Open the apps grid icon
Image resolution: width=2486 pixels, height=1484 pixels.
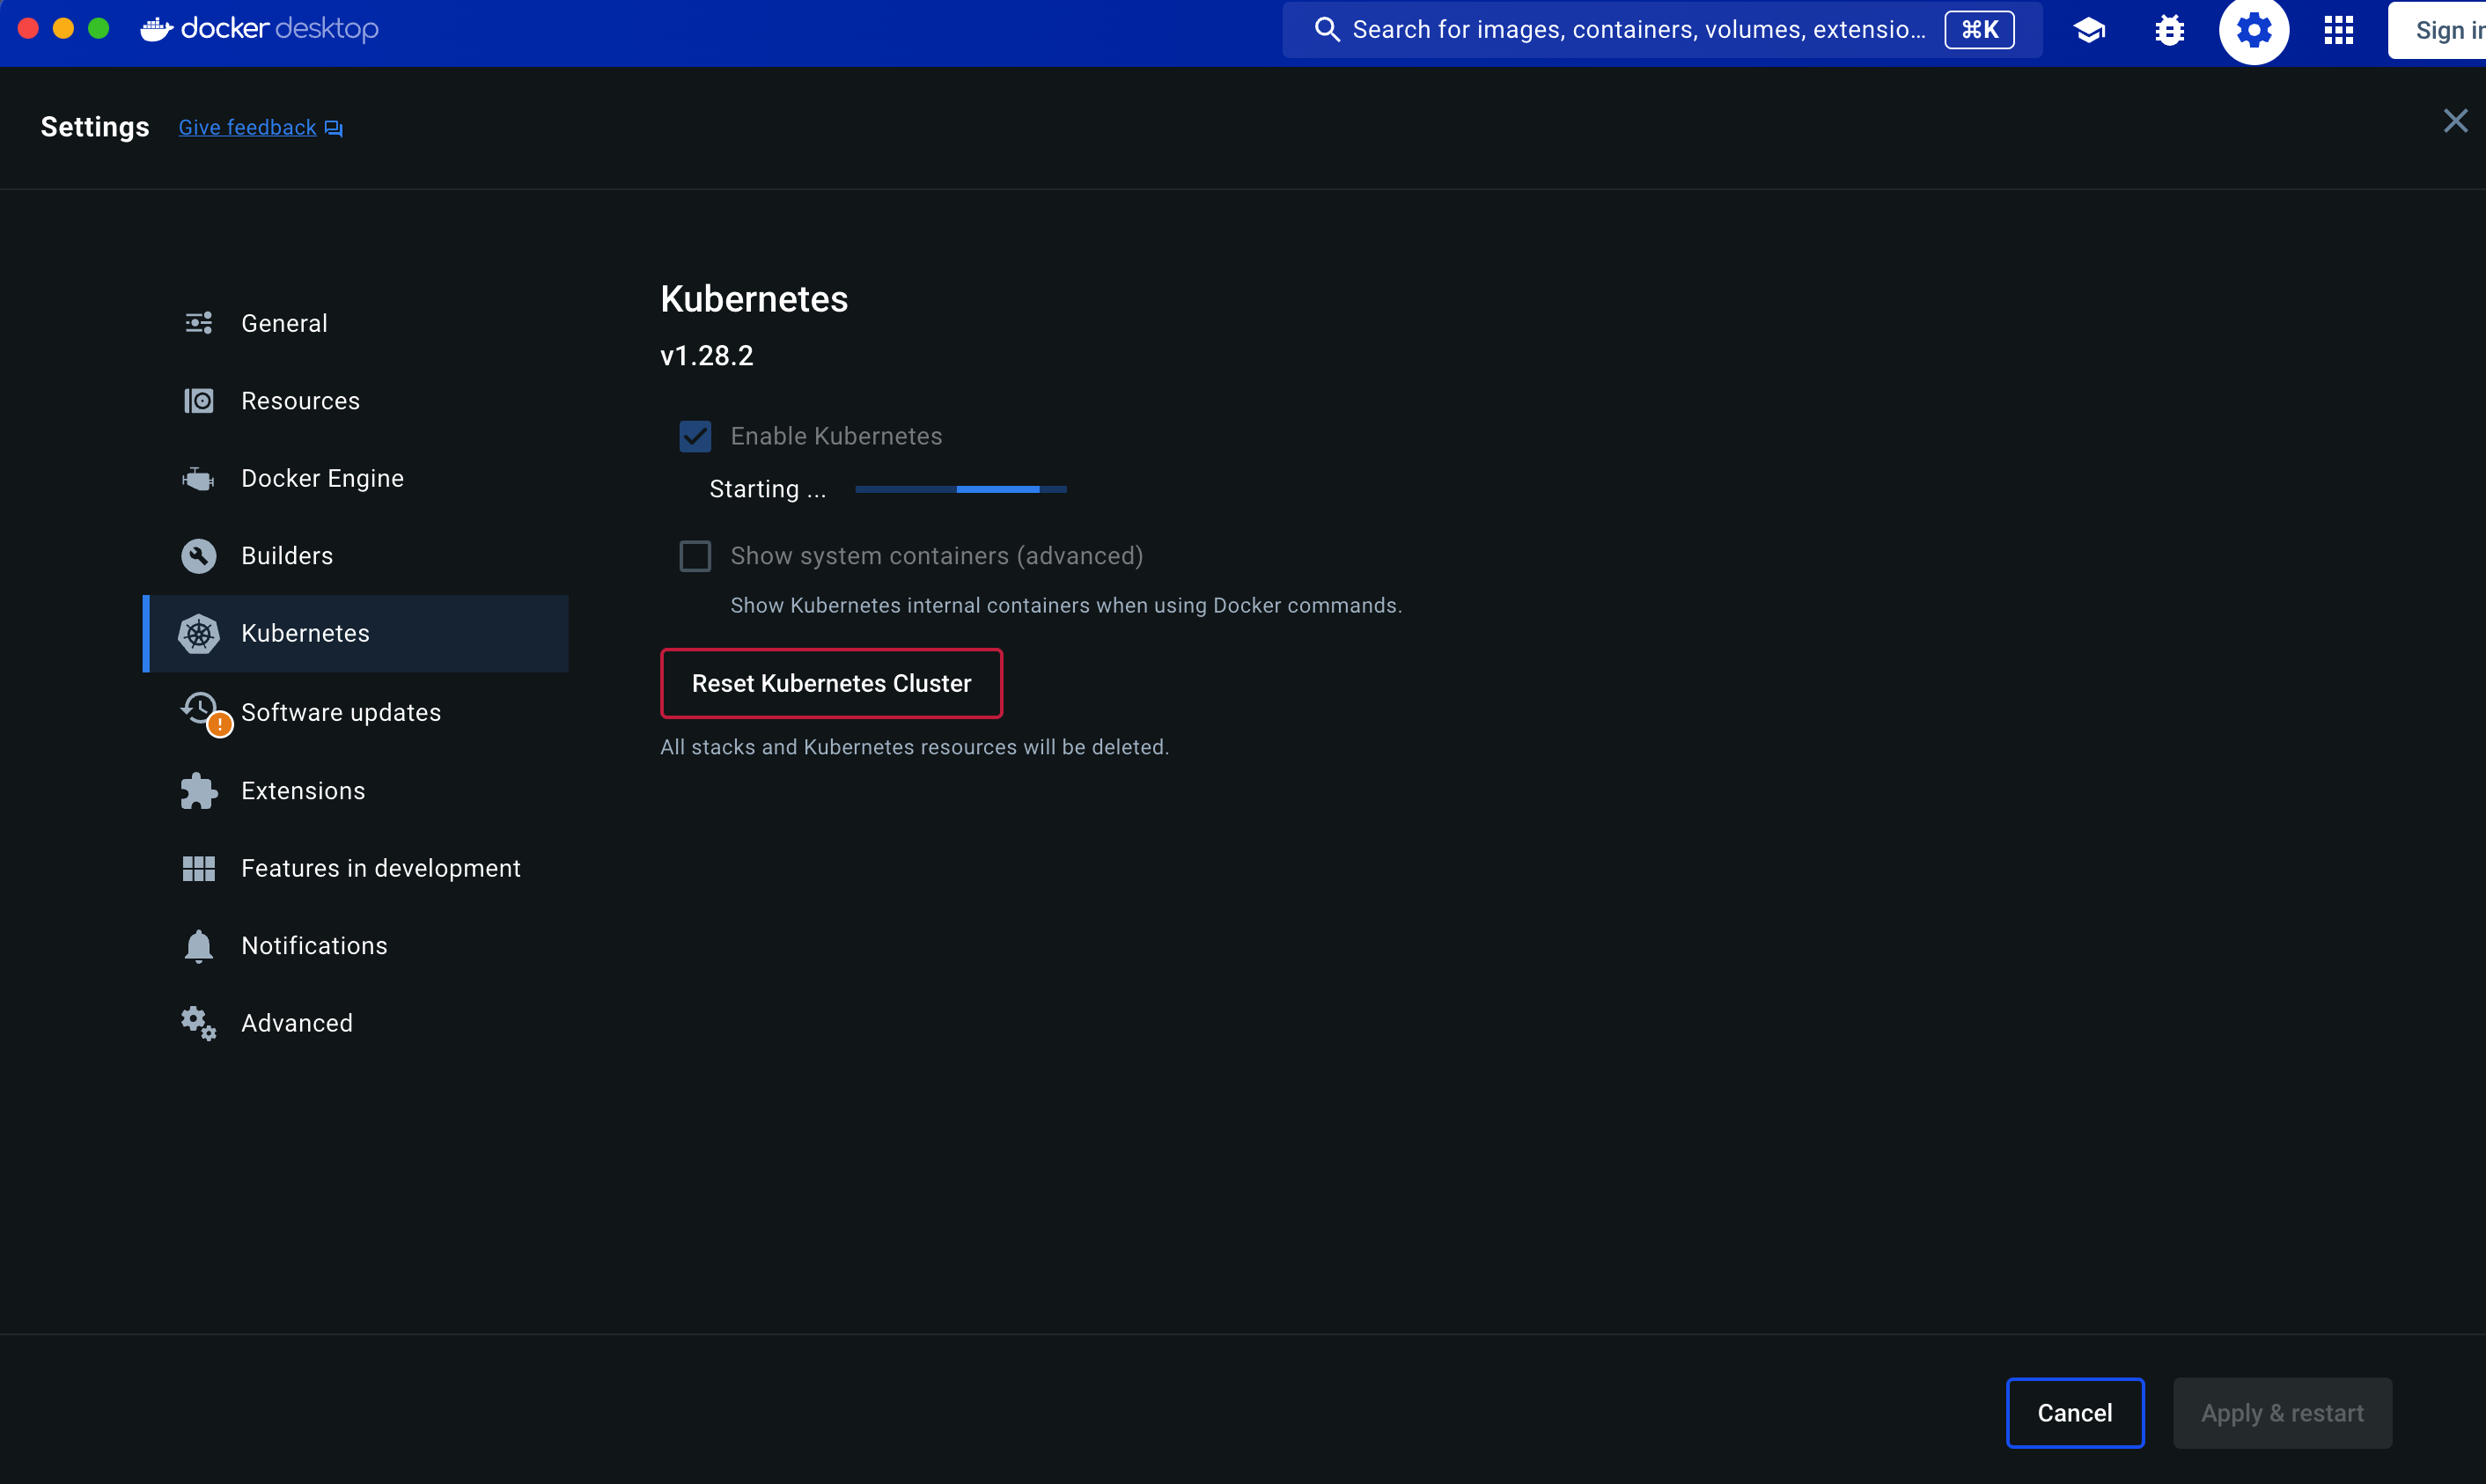[x=2338, y=30]
